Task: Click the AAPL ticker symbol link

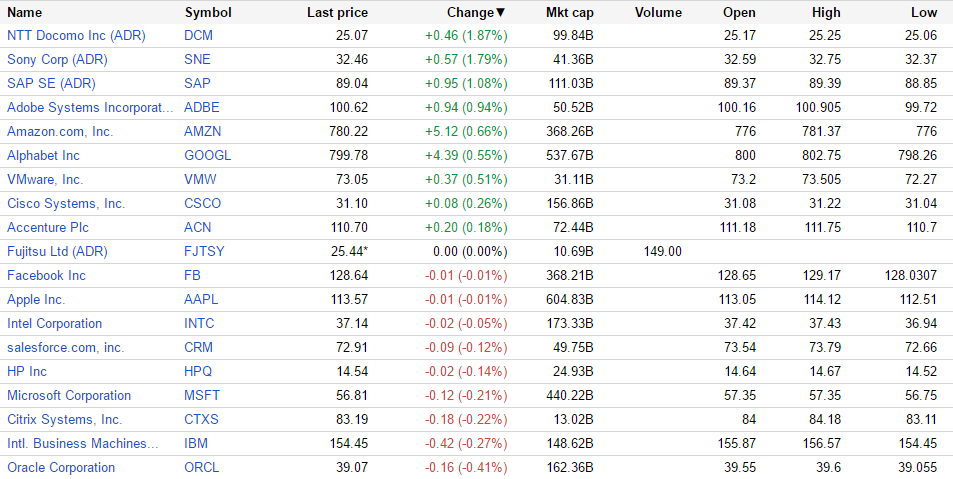Action: [201, 299]
